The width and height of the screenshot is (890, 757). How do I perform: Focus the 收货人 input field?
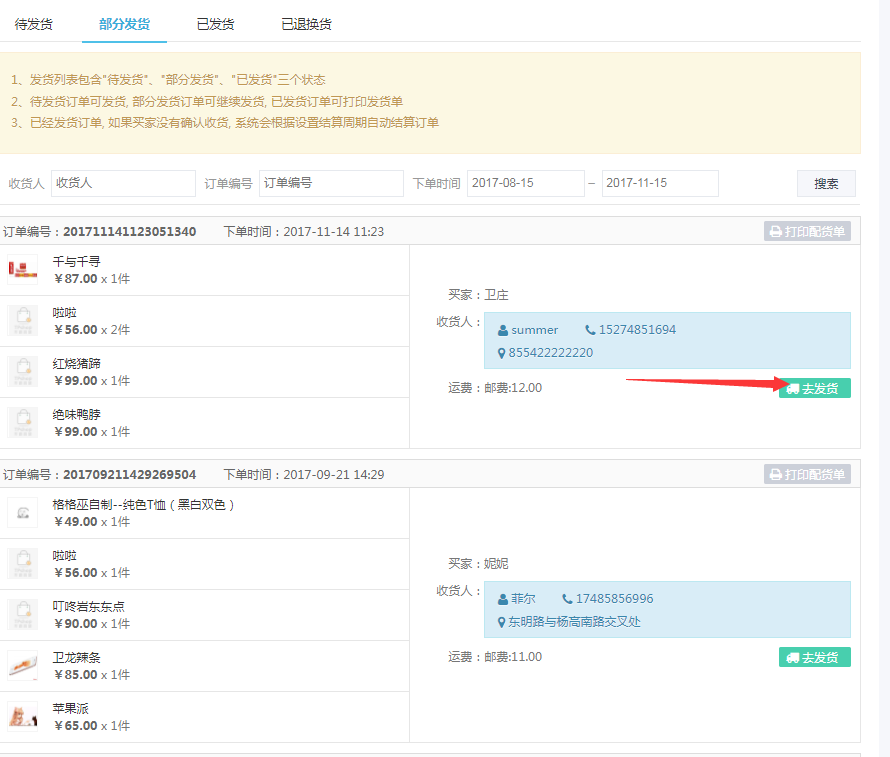pyautogui.click(x=123, y=184)
